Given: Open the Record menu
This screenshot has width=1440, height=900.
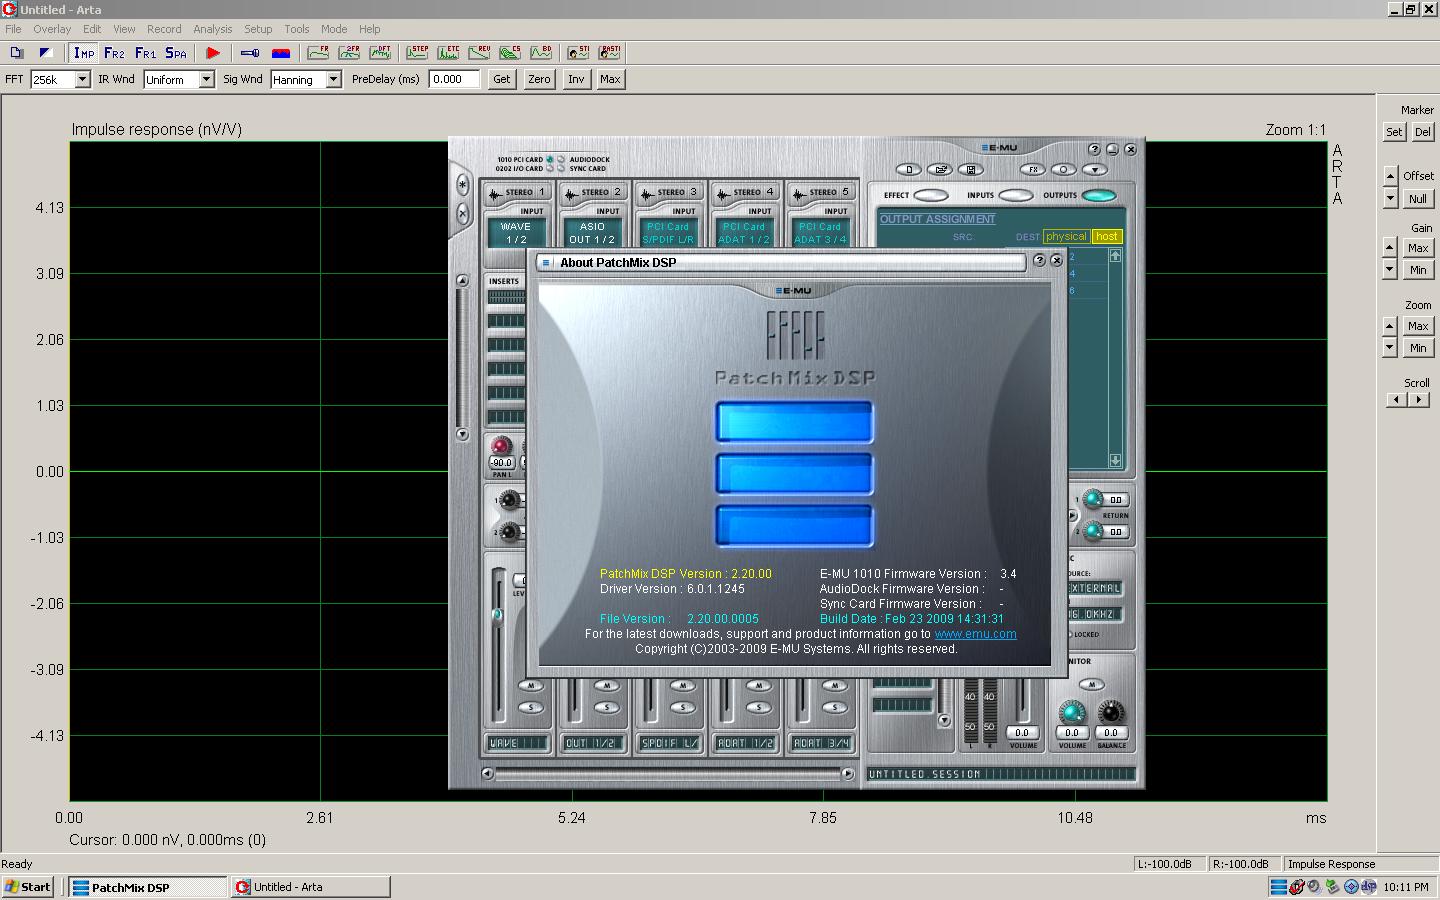Looking at the screenshot, I should click(x=164, y=29).
